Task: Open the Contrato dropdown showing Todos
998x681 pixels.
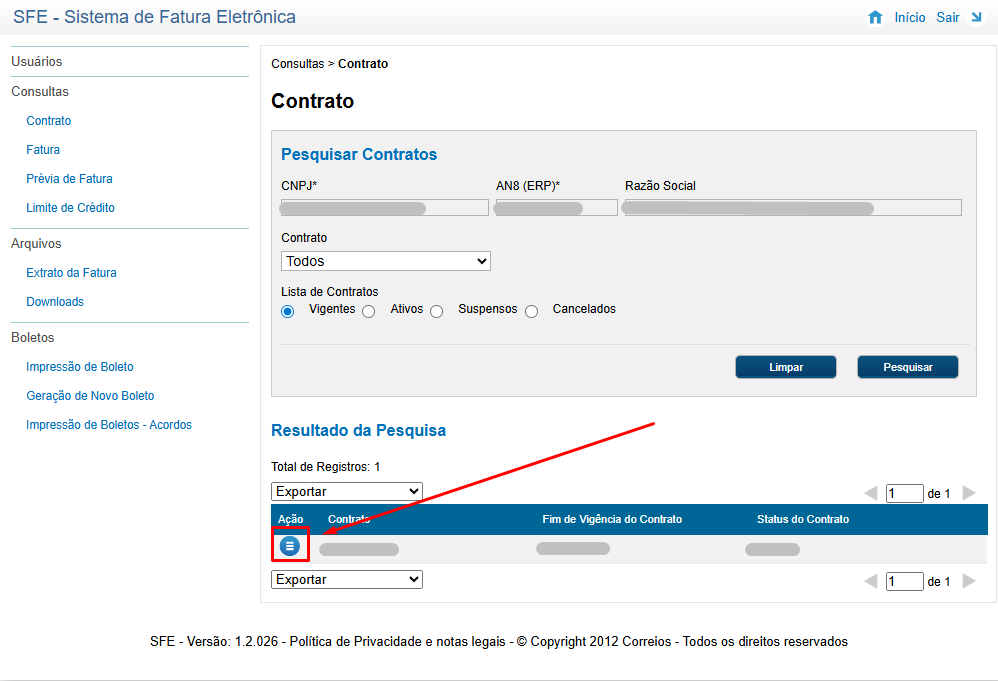Action: click(386, 261)
